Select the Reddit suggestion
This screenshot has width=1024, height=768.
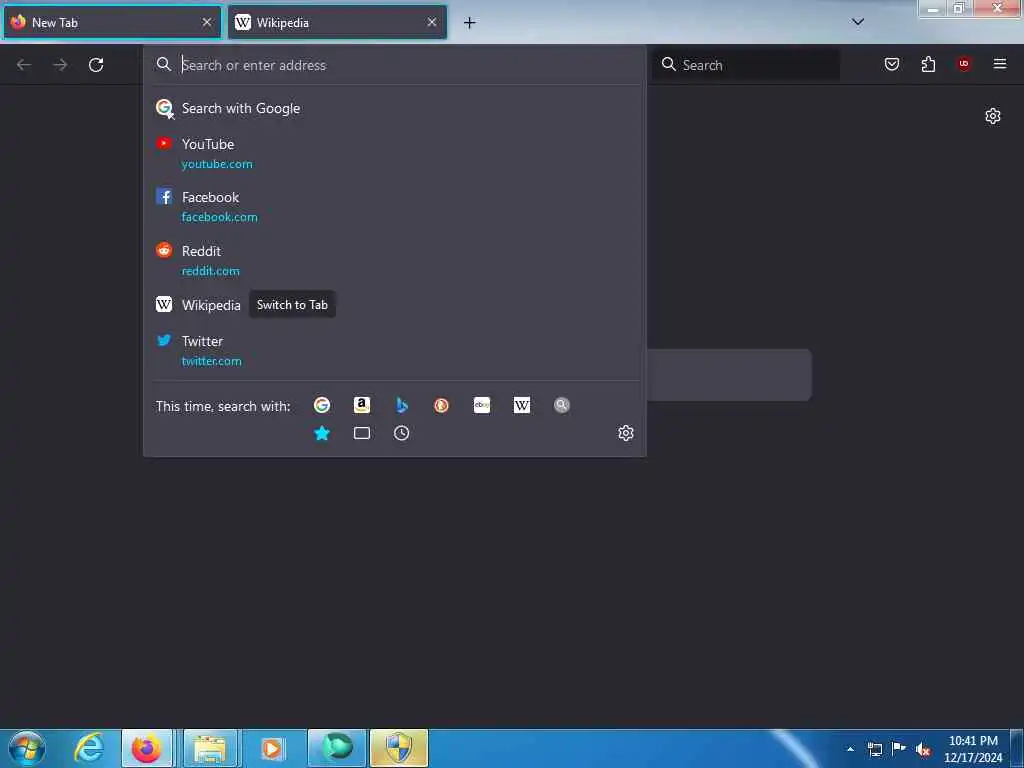[394, 261]
